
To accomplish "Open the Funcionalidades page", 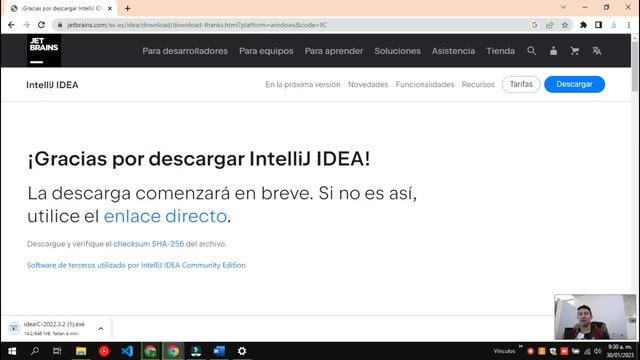I will (424, 84).
